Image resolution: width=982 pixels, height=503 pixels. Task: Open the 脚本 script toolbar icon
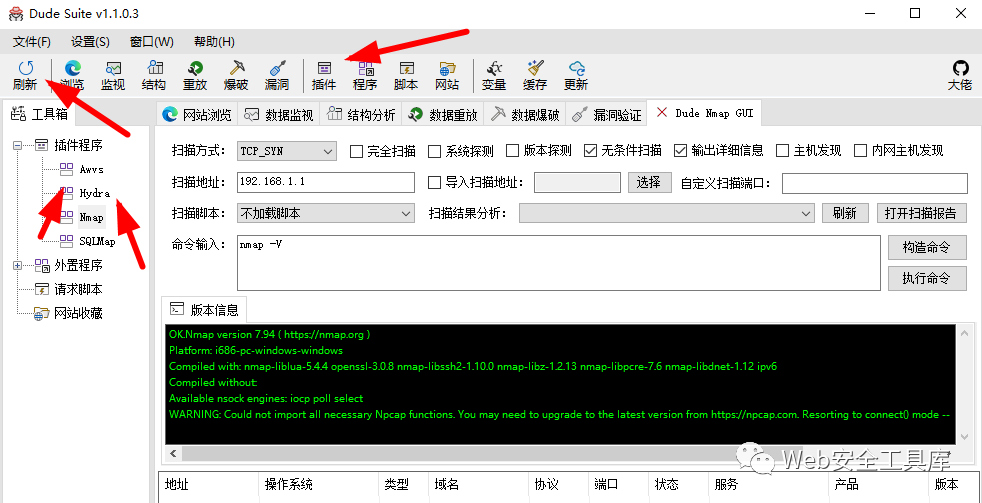(406, 75)
